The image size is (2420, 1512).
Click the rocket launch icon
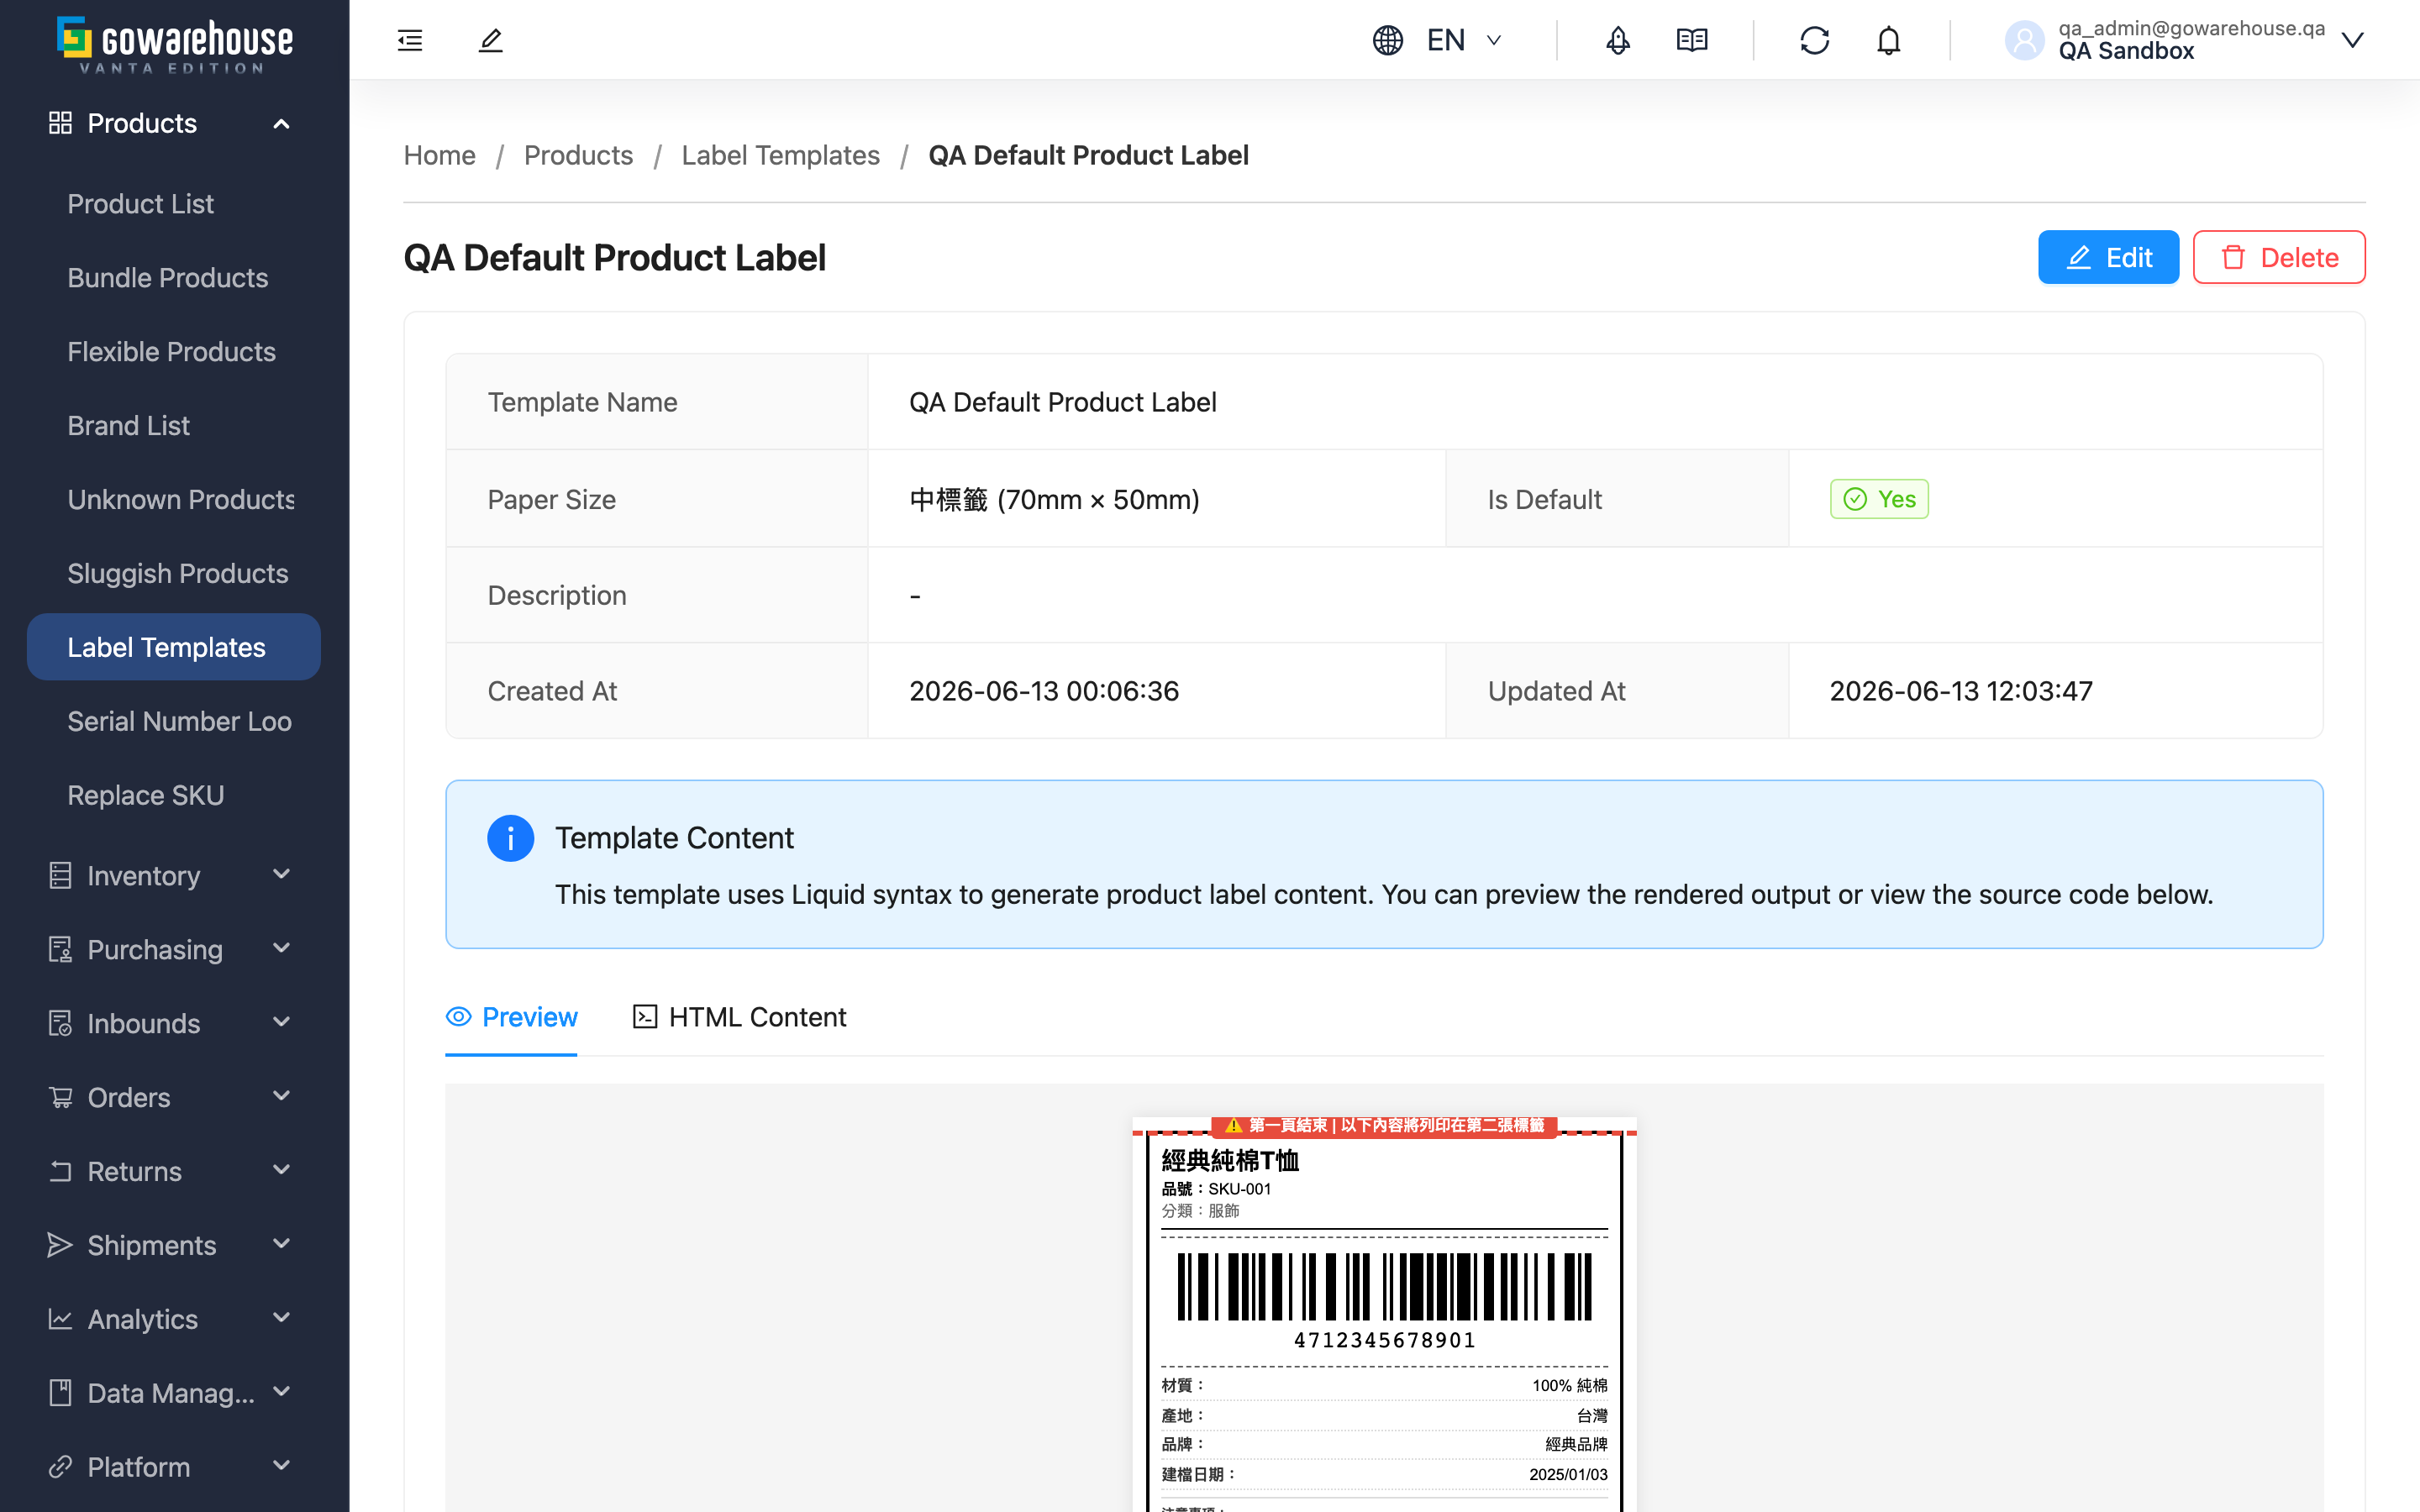1617,40
